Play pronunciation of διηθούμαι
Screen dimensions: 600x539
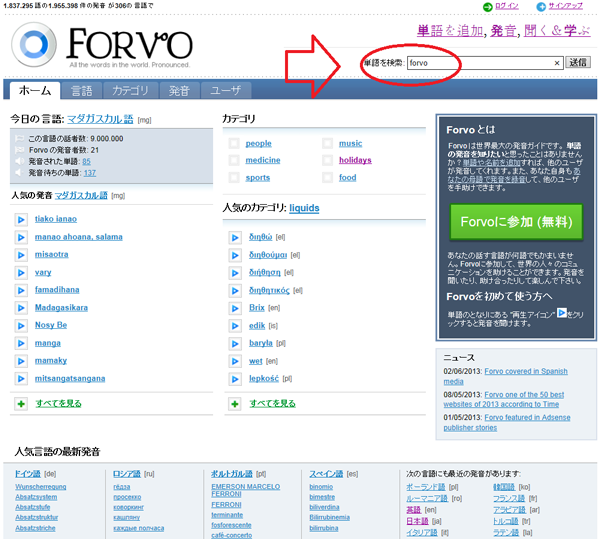pos(235,255)
